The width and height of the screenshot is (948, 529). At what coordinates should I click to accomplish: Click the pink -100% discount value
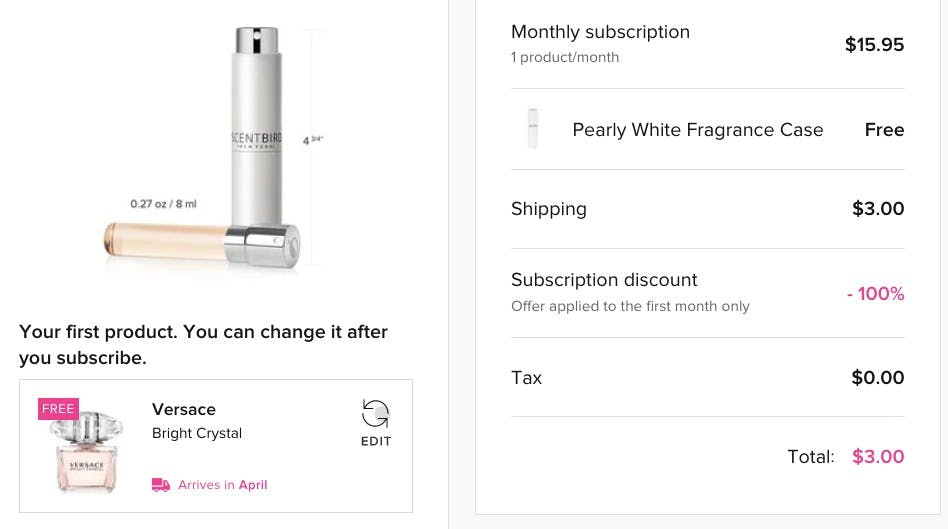[875, 294]
